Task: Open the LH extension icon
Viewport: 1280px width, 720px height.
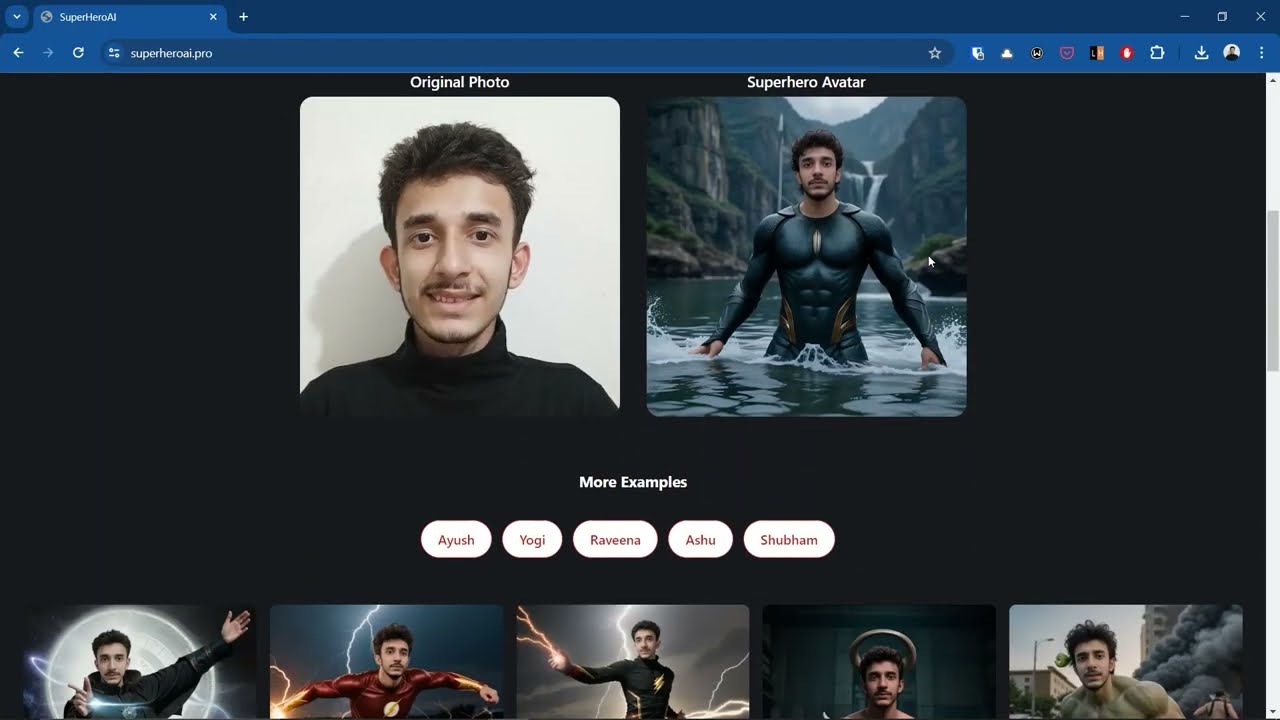Action: point(1097,53)
